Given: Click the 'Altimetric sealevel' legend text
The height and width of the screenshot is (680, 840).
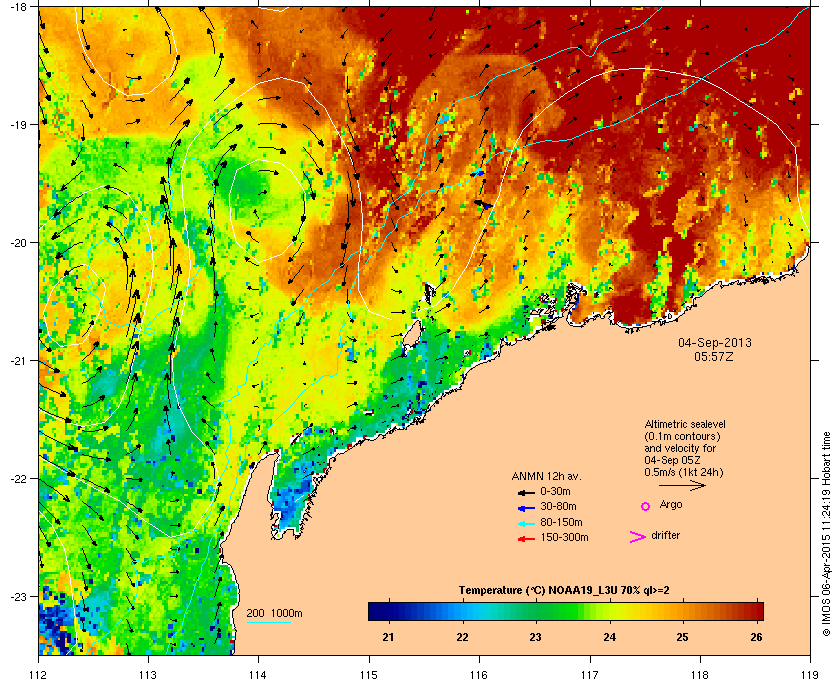Looking at the screenshot, I should pos(685,424).
